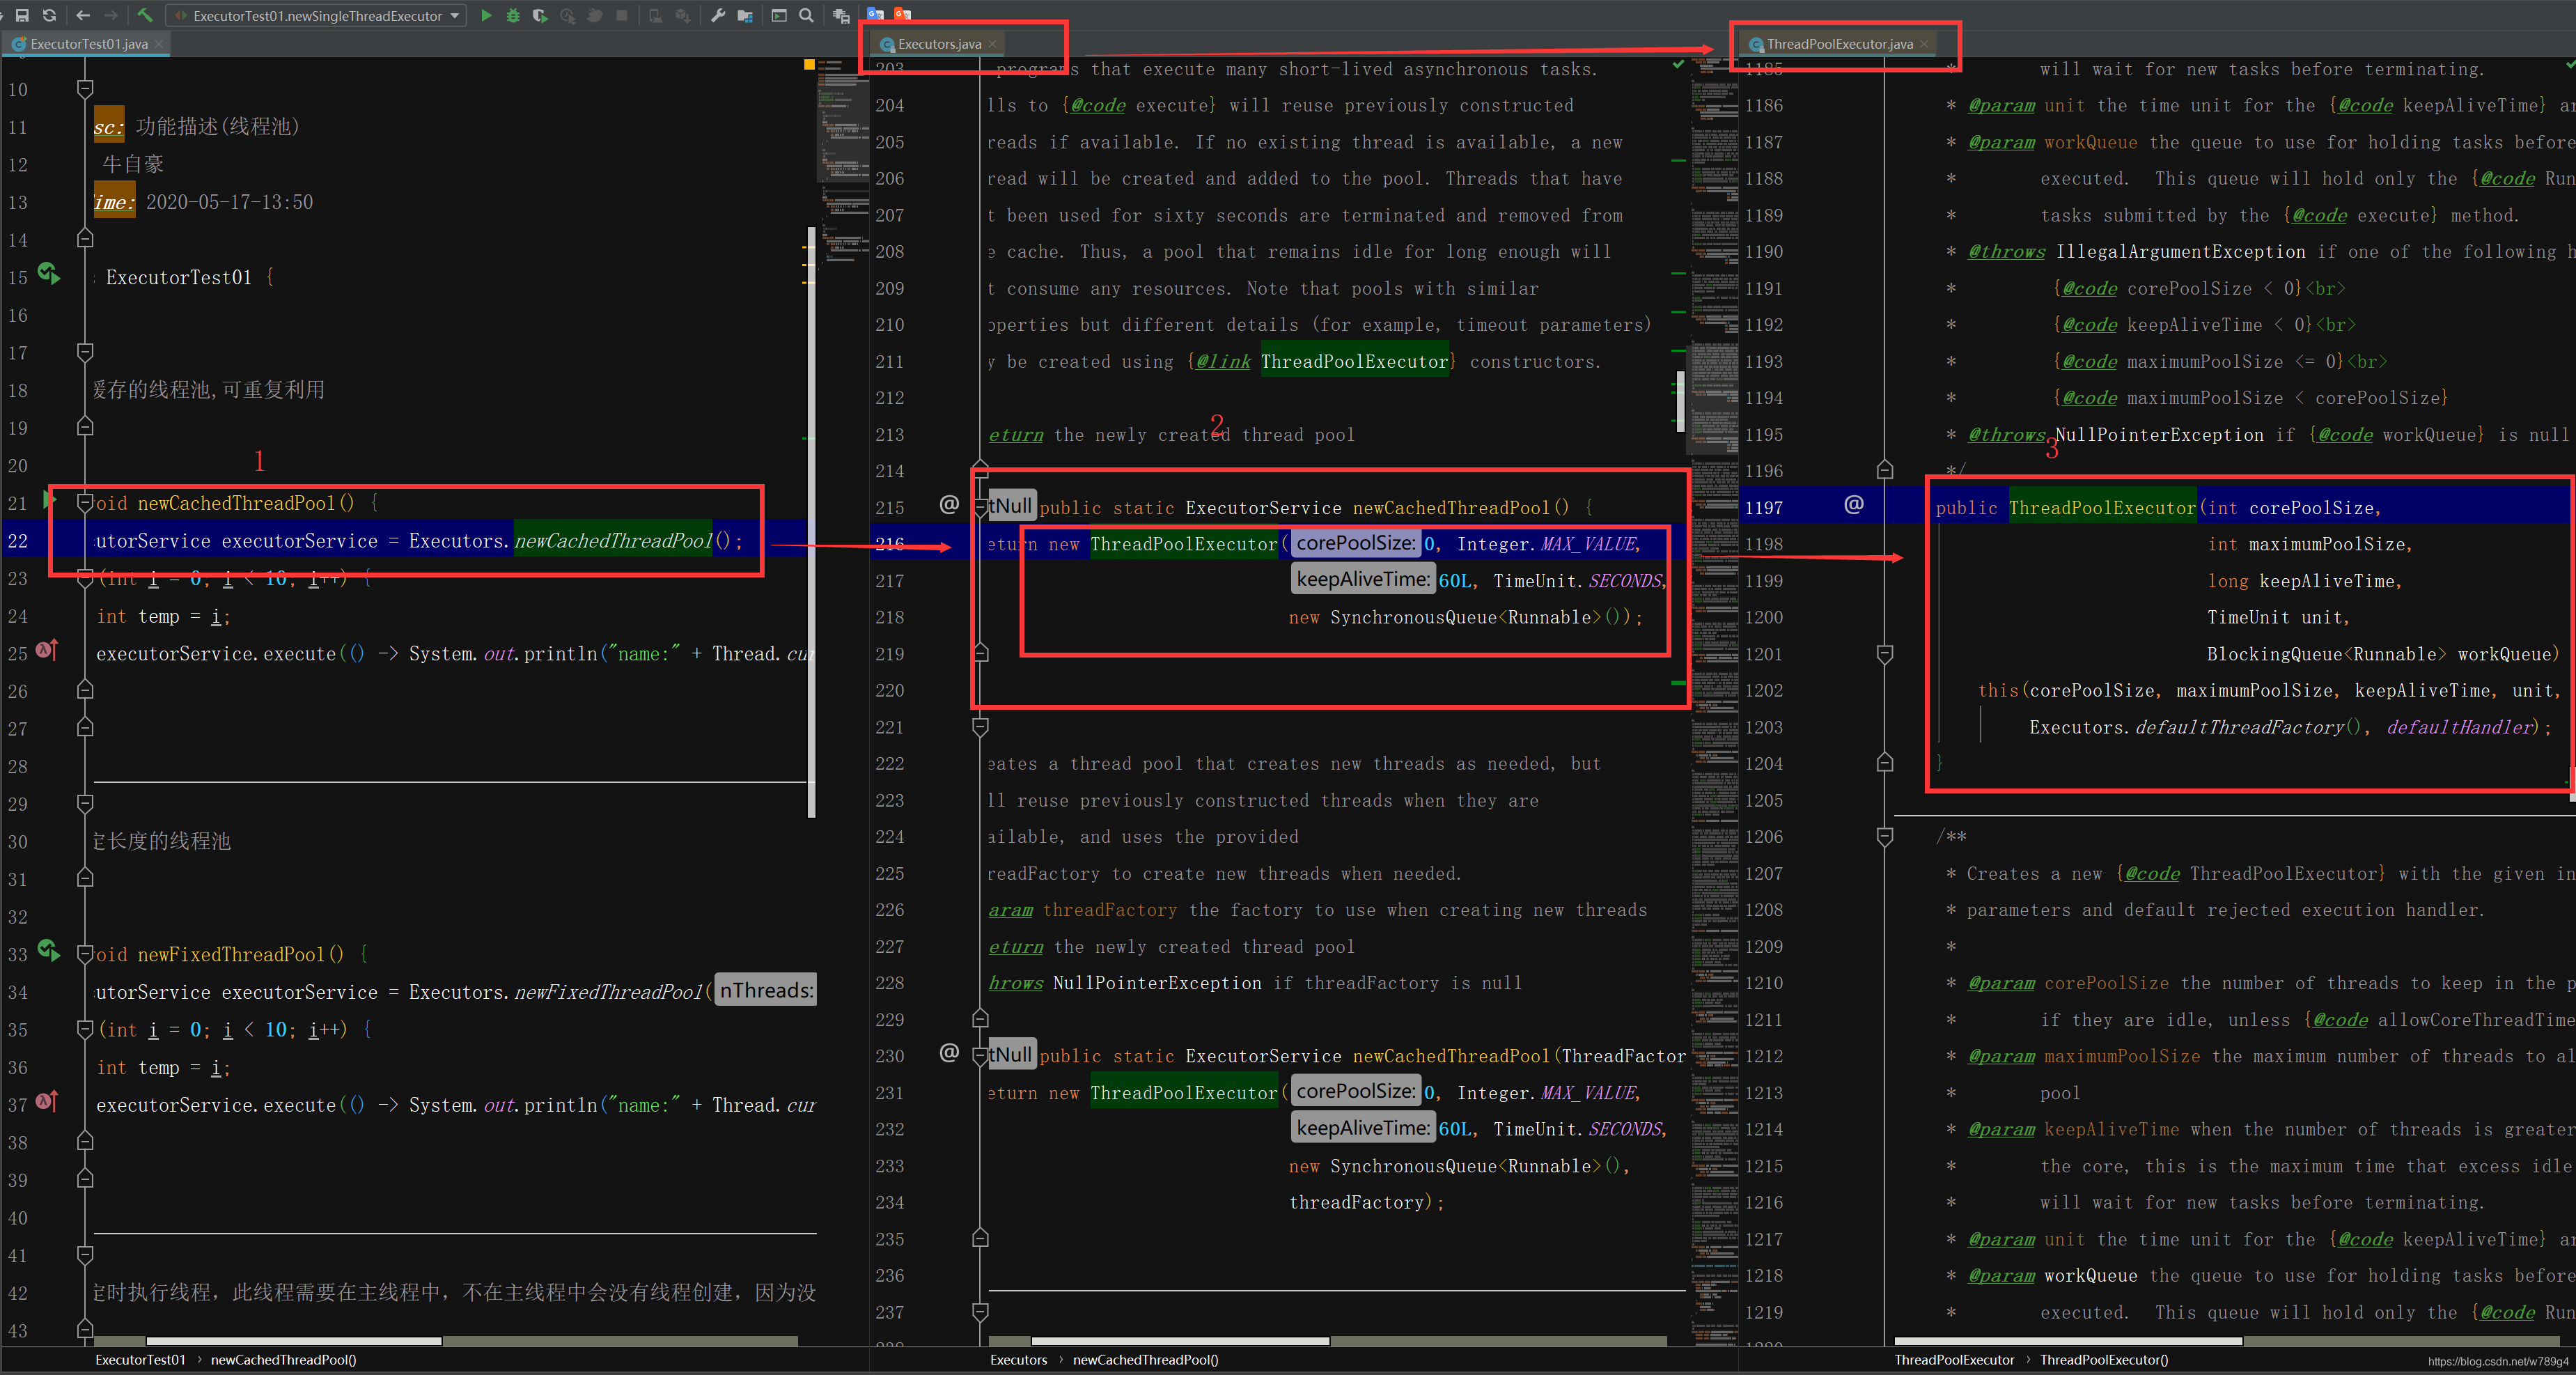The width and height of the screenshot is (2576, 1375).
Task: Click Executors breadcrumb in middle pane
Action: pyautogui.click(x=1018, y=1360)
